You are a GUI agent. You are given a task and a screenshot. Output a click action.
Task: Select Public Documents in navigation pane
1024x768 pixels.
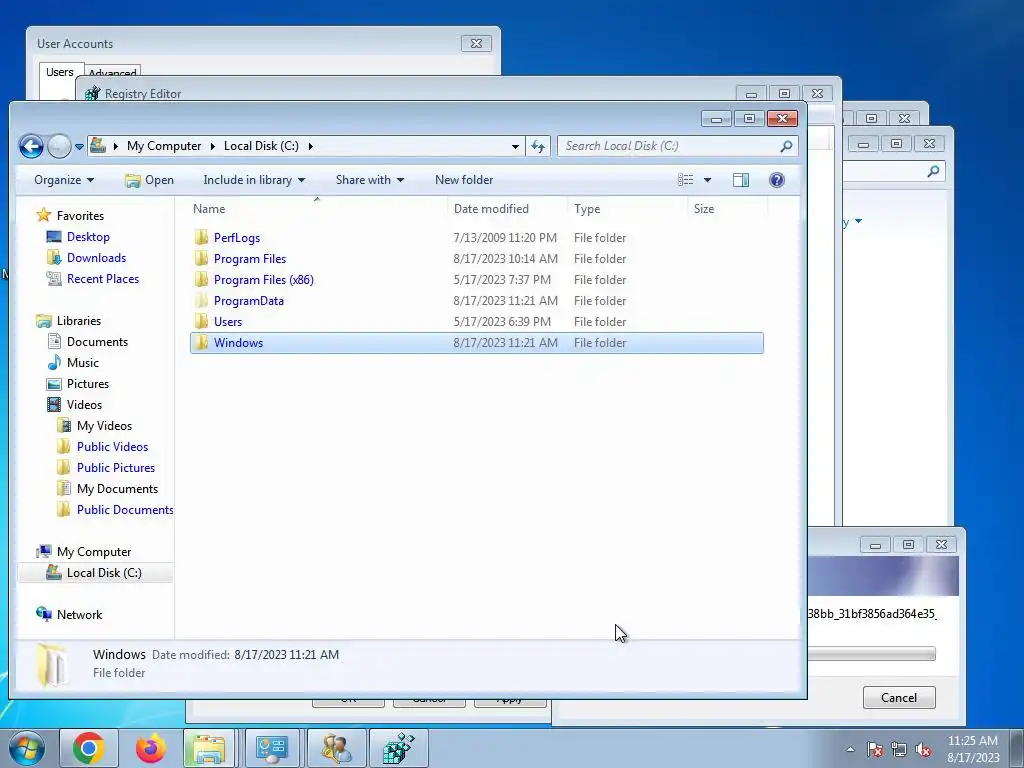[125, 509]
